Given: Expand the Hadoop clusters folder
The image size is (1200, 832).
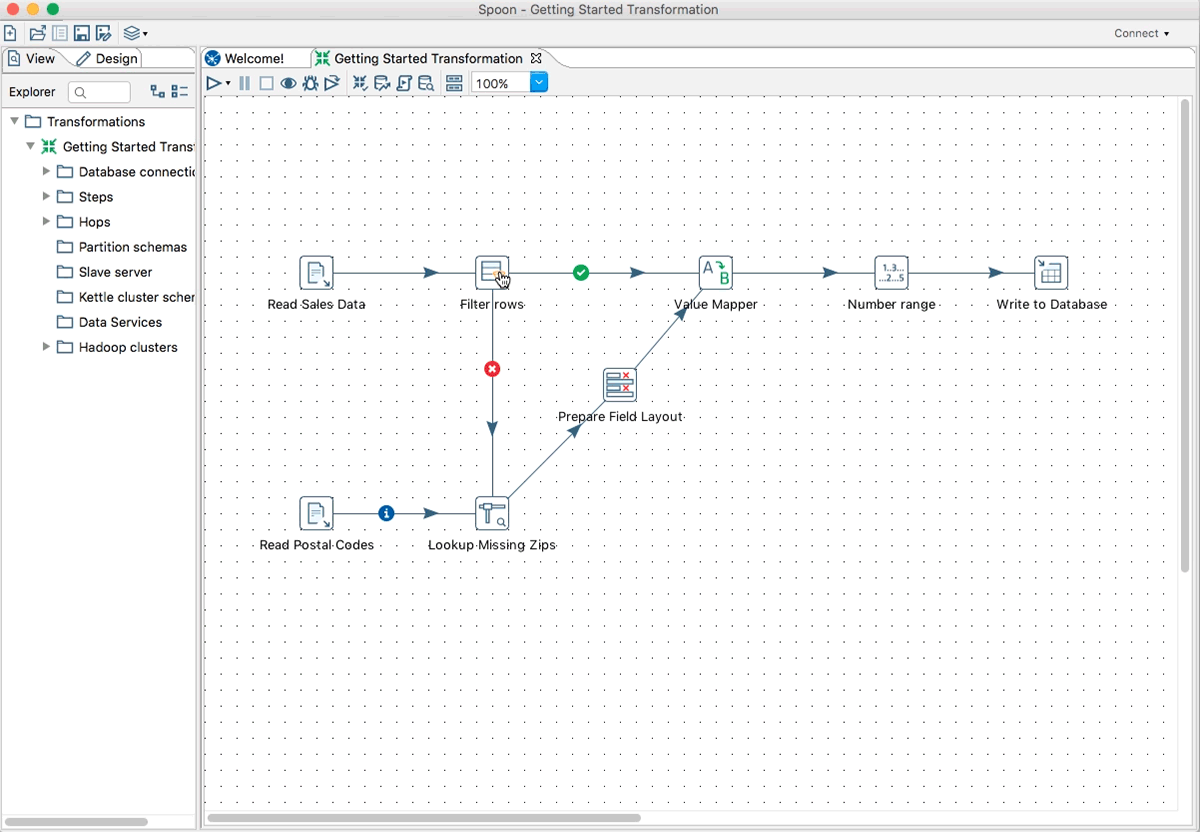Looking at the screenshot, I should coord(46,347).
